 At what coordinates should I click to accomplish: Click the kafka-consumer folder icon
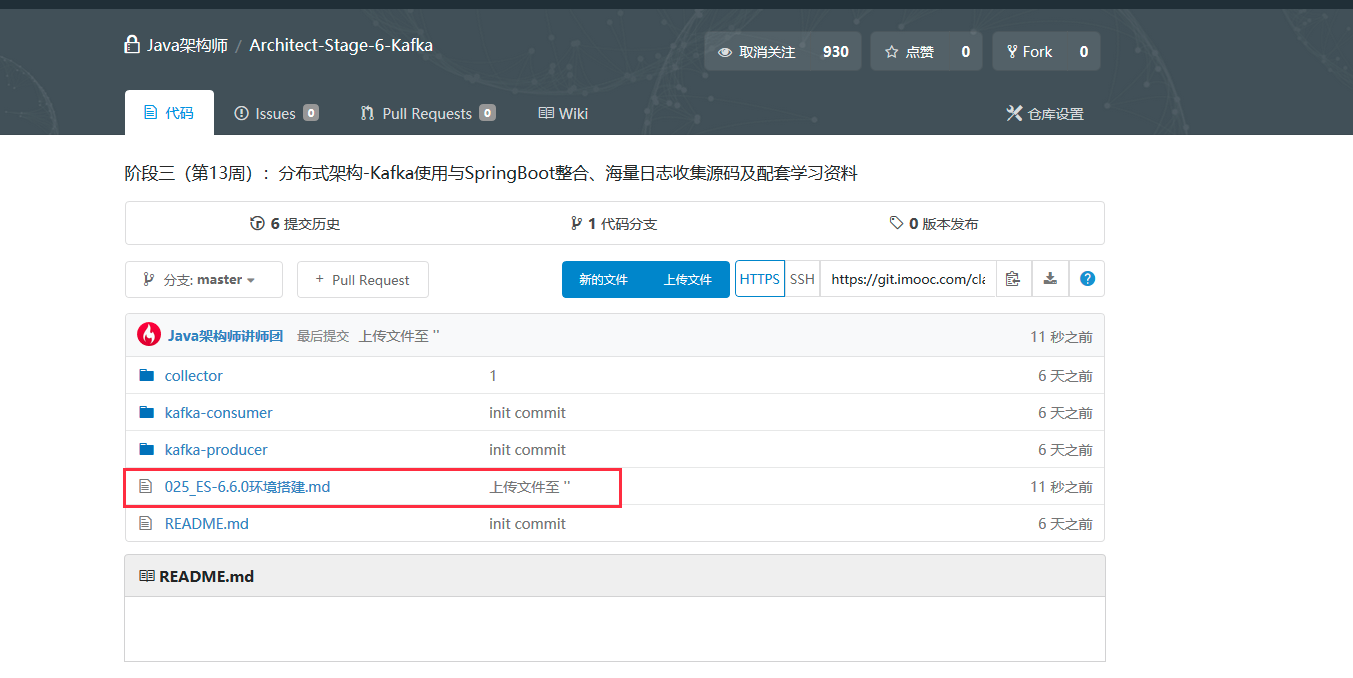coord(147,413)
